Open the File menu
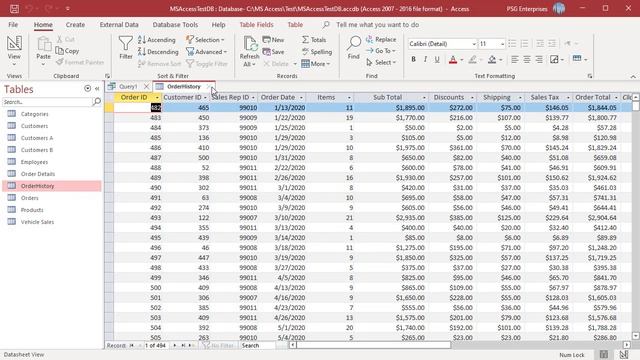This screenshot has width=640, height=360. (13, 25)
